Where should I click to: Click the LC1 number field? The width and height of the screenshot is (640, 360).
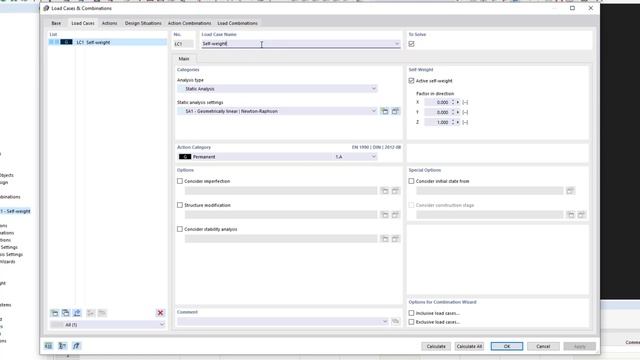click(x=184, y=44)
